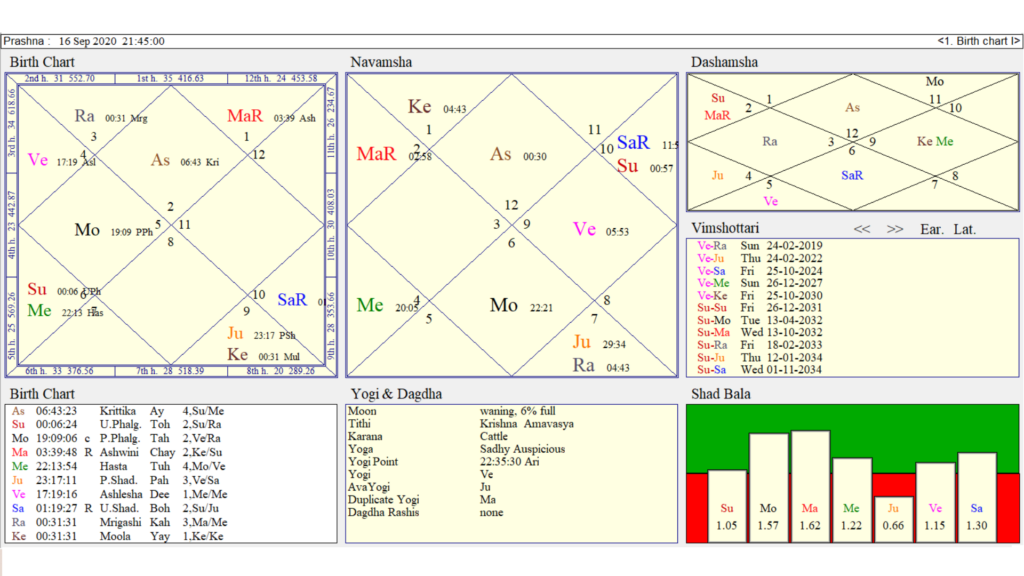Click the Duplicate Yogi Ma row
Image resolution: width=1024 pixels, height=576 pixels.
[422, 500]
